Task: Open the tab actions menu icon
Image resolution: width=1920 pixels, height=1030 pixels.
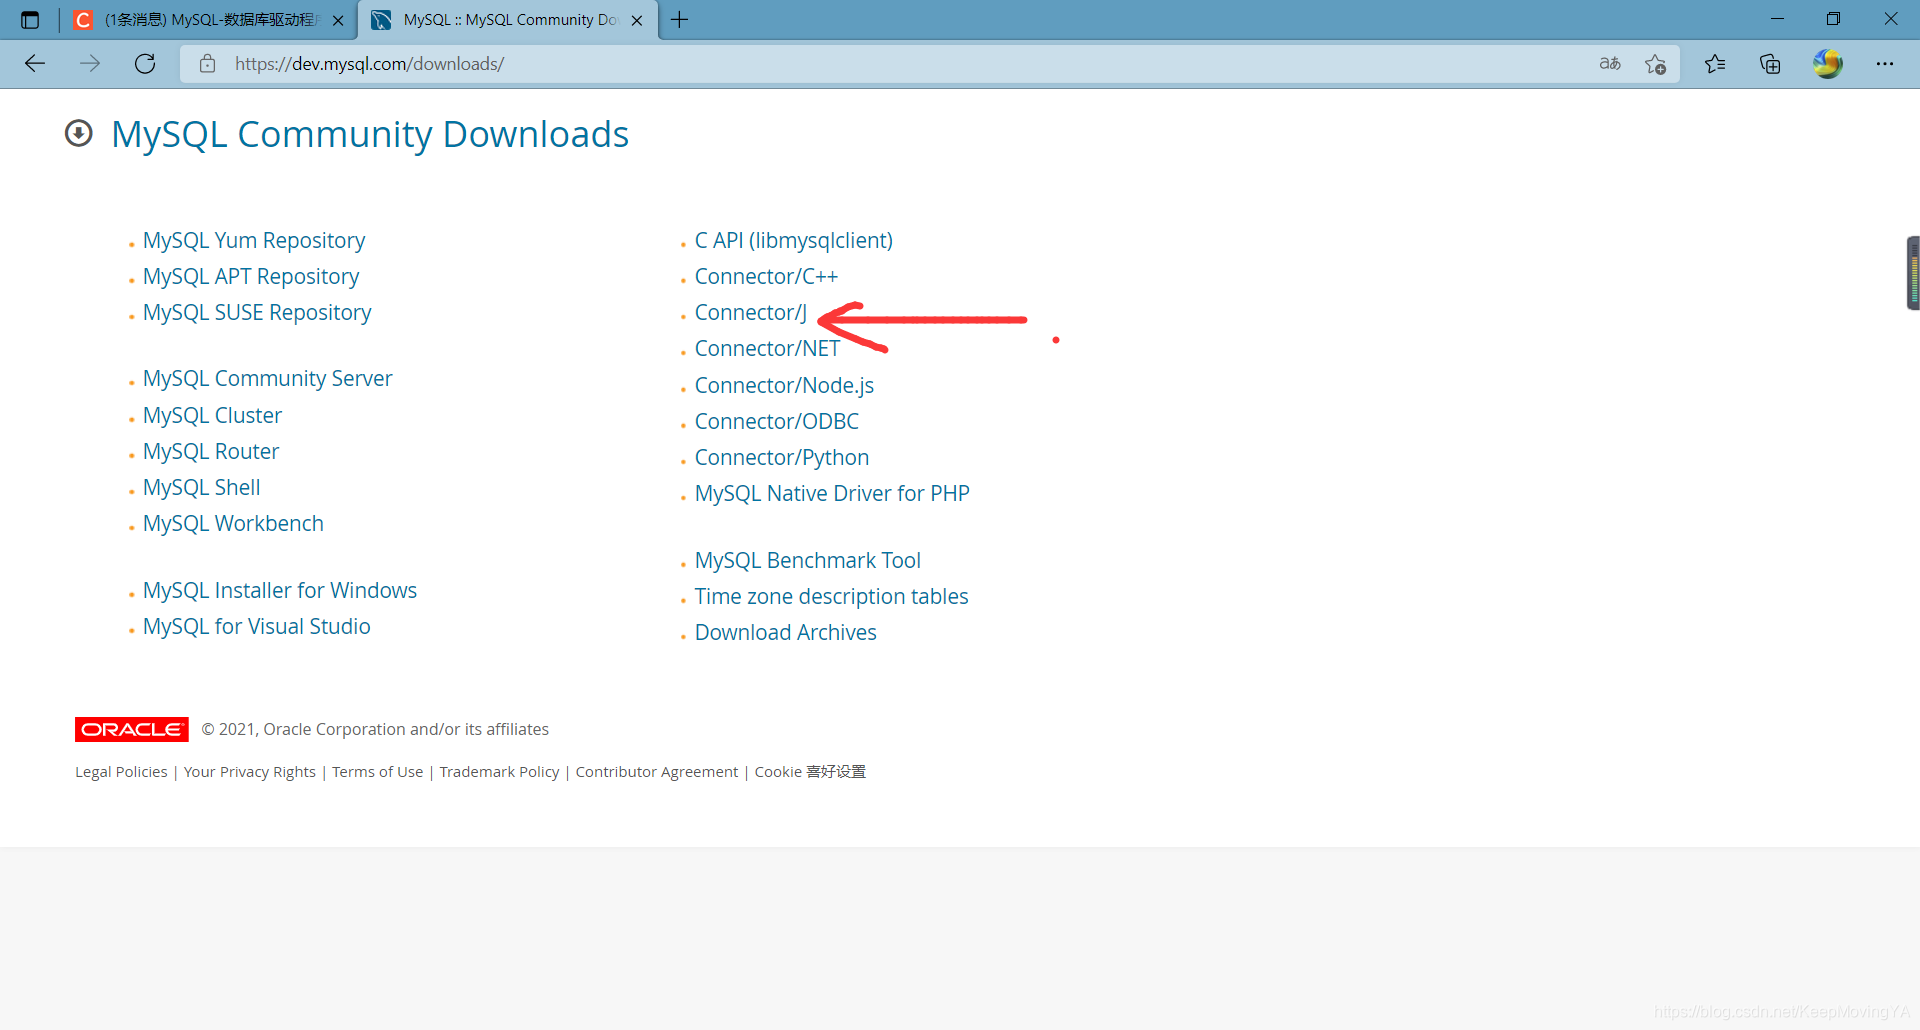Action: (30, 20)
